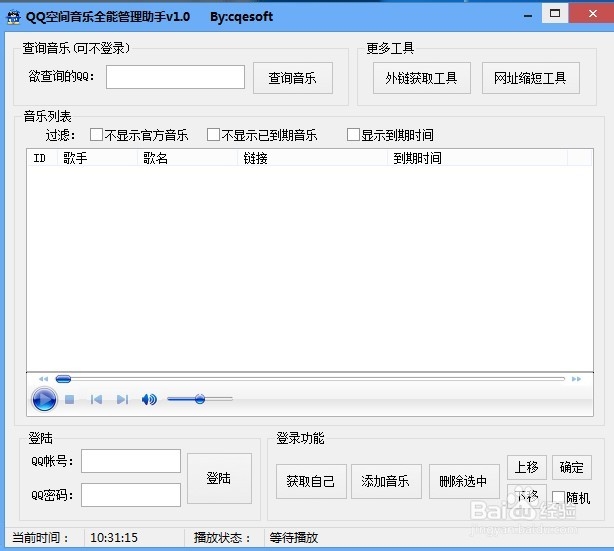The height and width of the screenshot is (551, 614).
Task: Maximize the window
Action: (555, 13)
